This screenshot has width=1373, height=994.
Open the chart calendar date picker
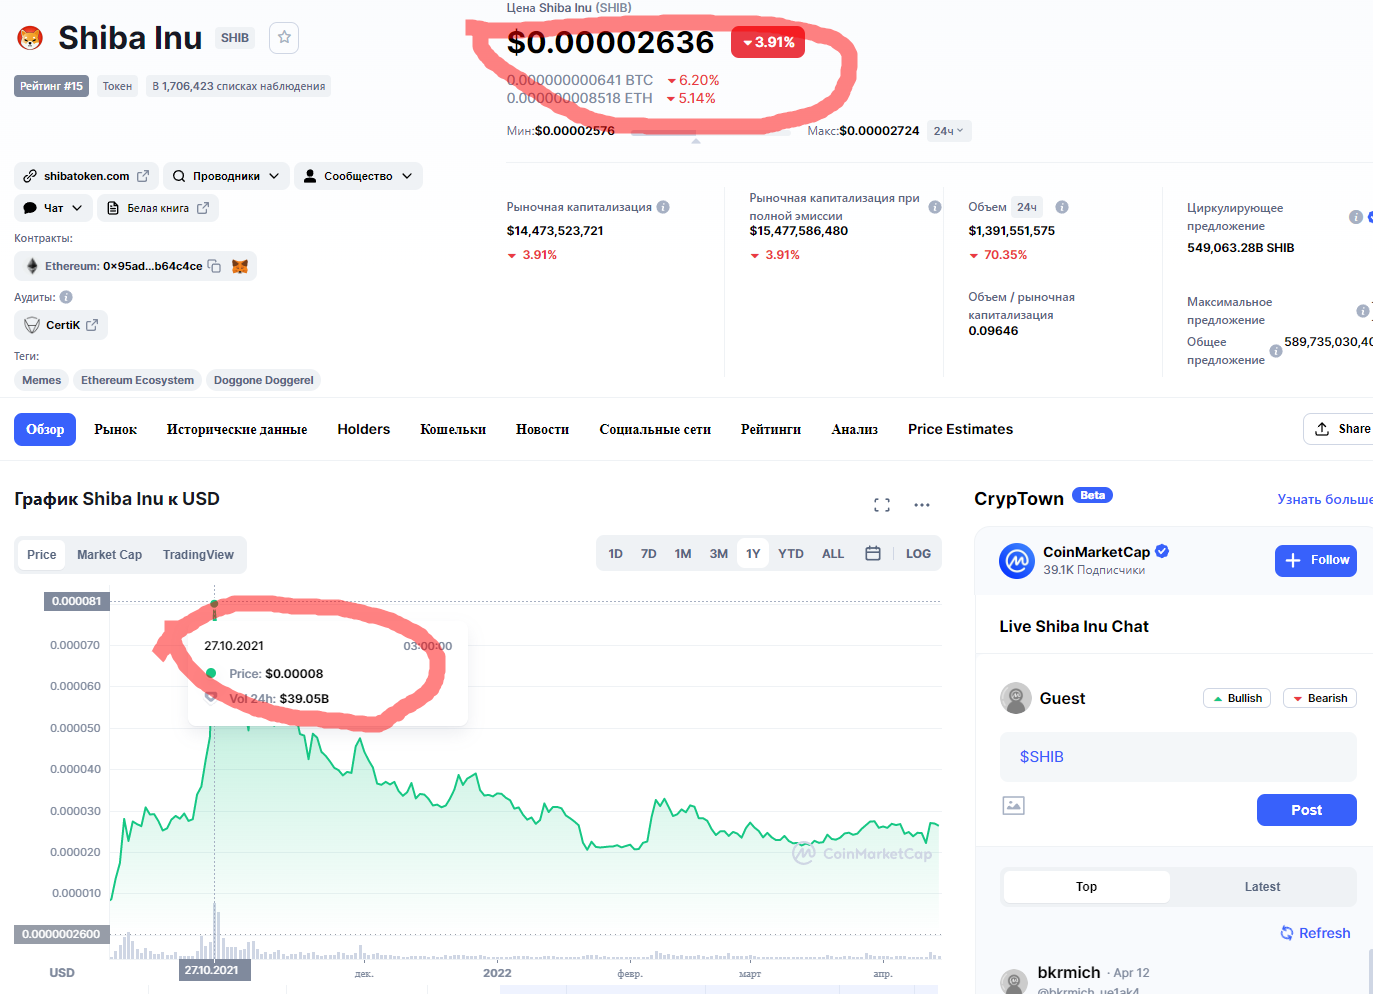point(873,554)
